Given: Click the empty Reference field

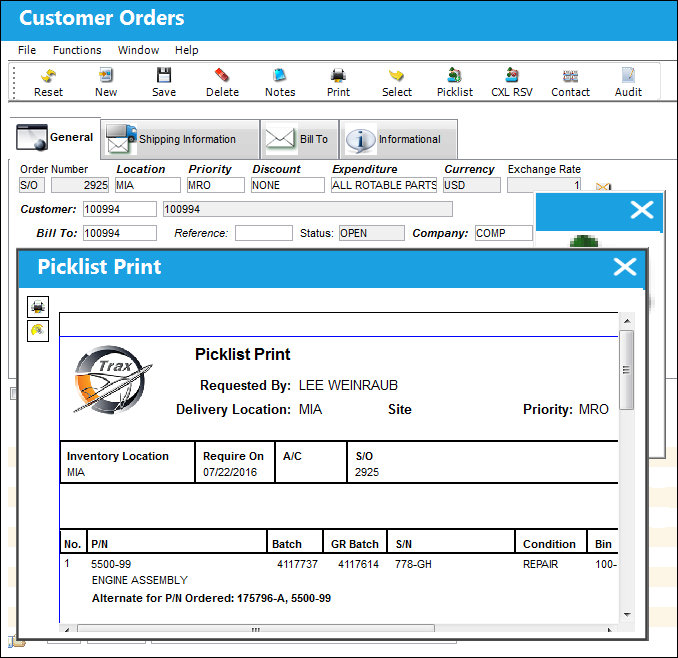Looking at the screenshot, I should 264,233.
